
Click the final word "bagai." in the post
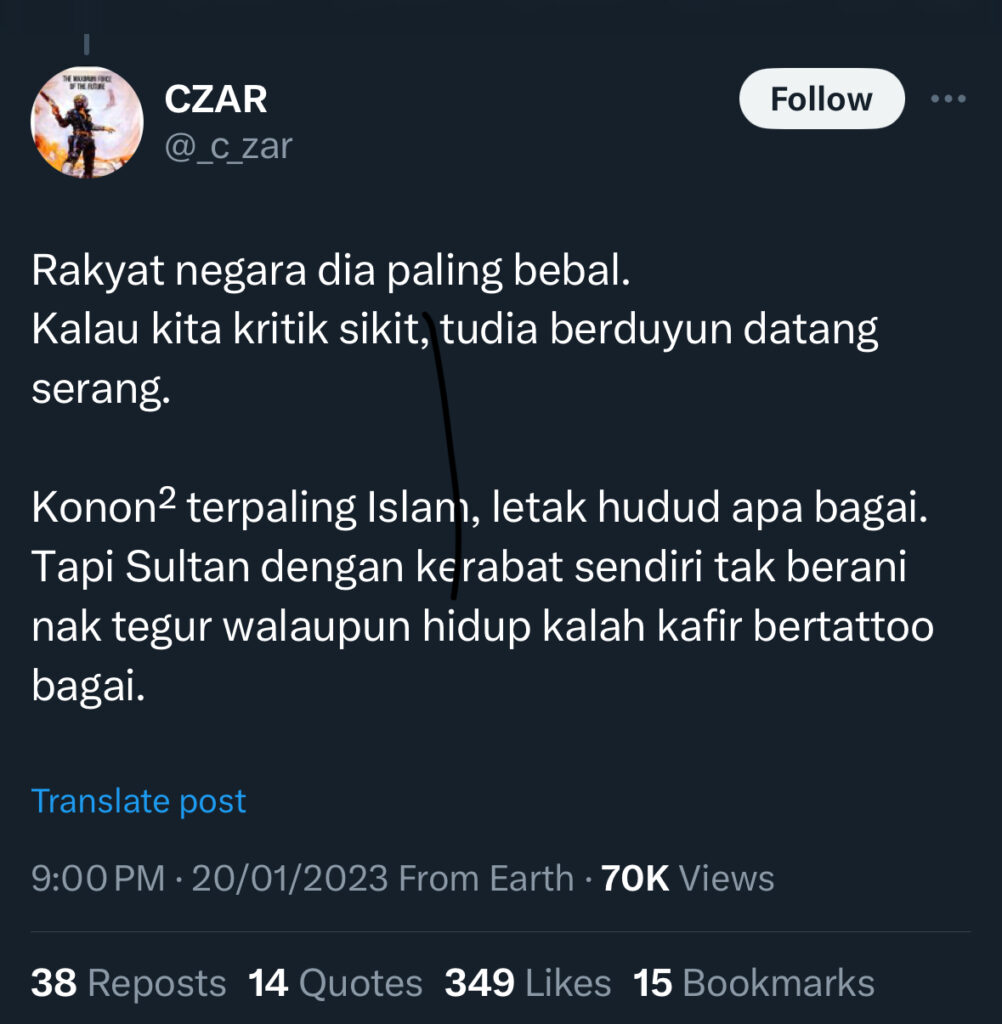point(88,686)
